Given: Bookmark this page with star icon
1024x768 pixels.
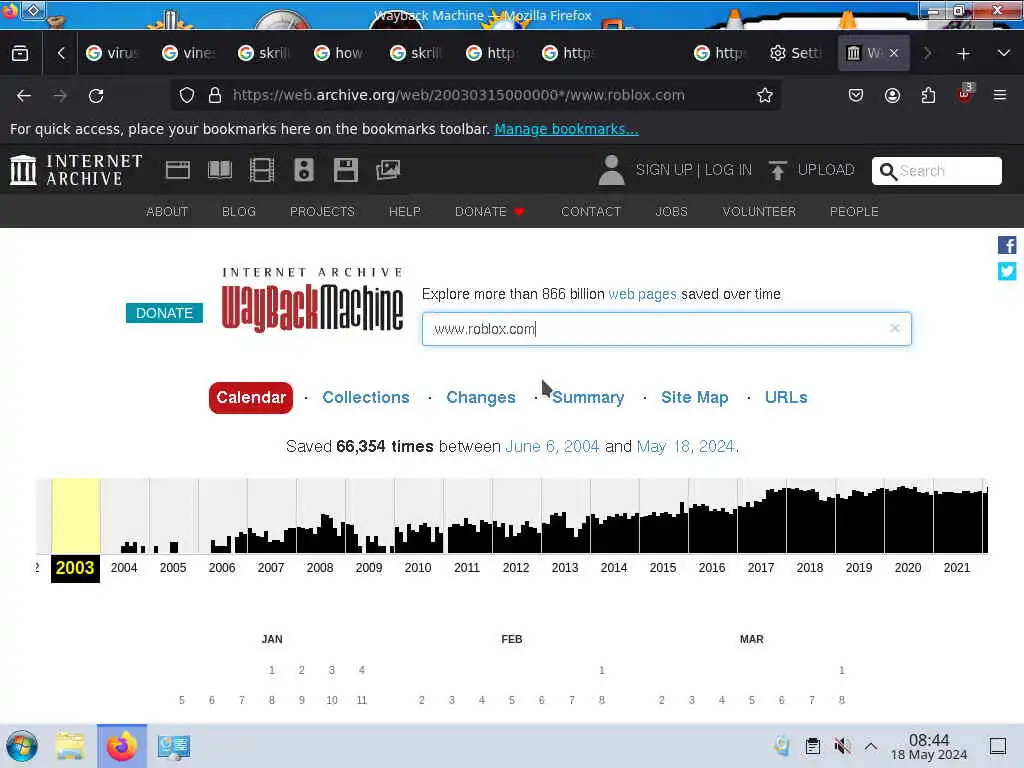Looking at the screenshot, I should coord(765,95).
